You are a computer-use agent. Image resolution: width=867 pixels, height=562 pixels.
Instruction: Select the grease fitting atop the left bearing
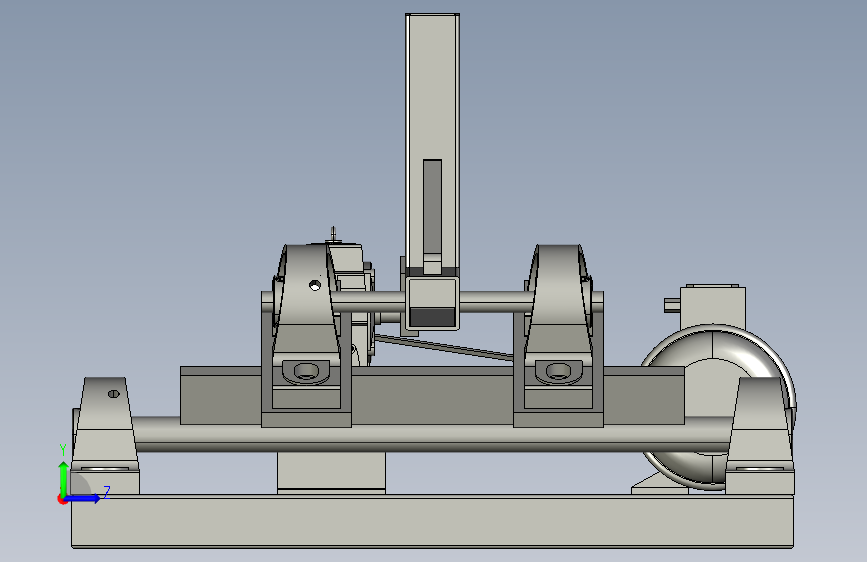coord(333,233)
